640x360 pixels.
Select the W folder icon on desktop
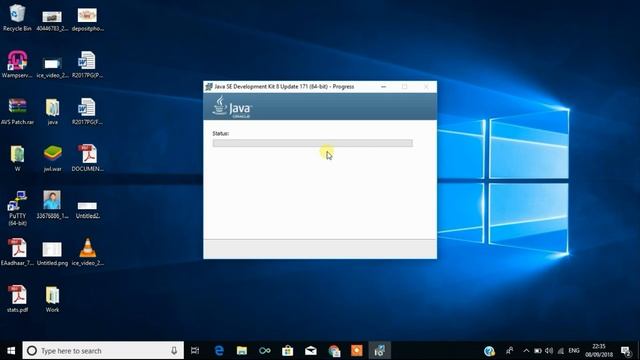(17, 158)
